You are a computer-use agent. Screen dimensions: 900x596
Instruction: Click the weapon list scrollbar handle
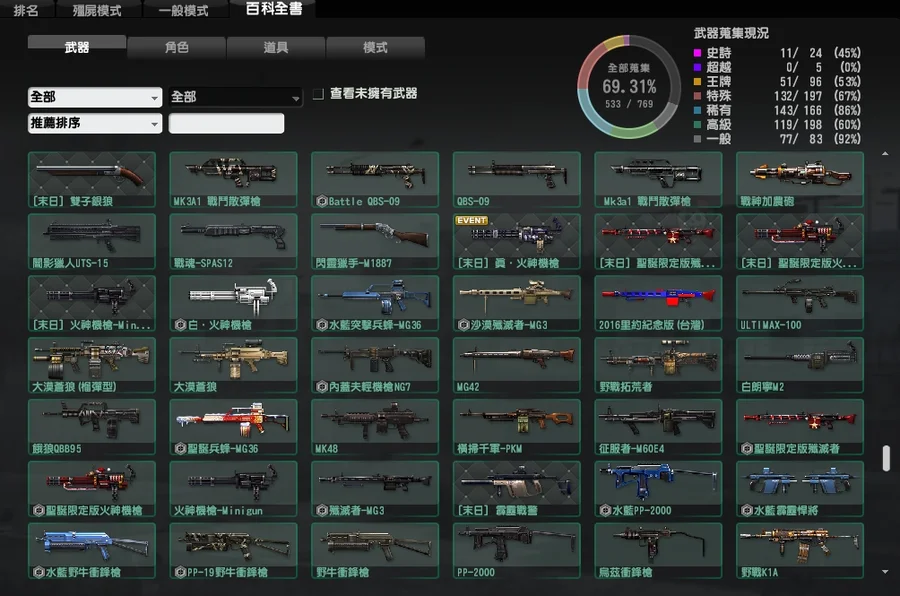click(885, 458)
